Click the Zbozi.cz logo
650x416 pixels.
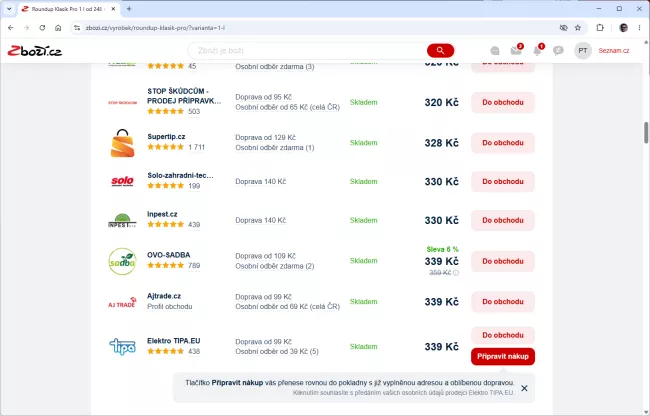click(x=35, y=51)
